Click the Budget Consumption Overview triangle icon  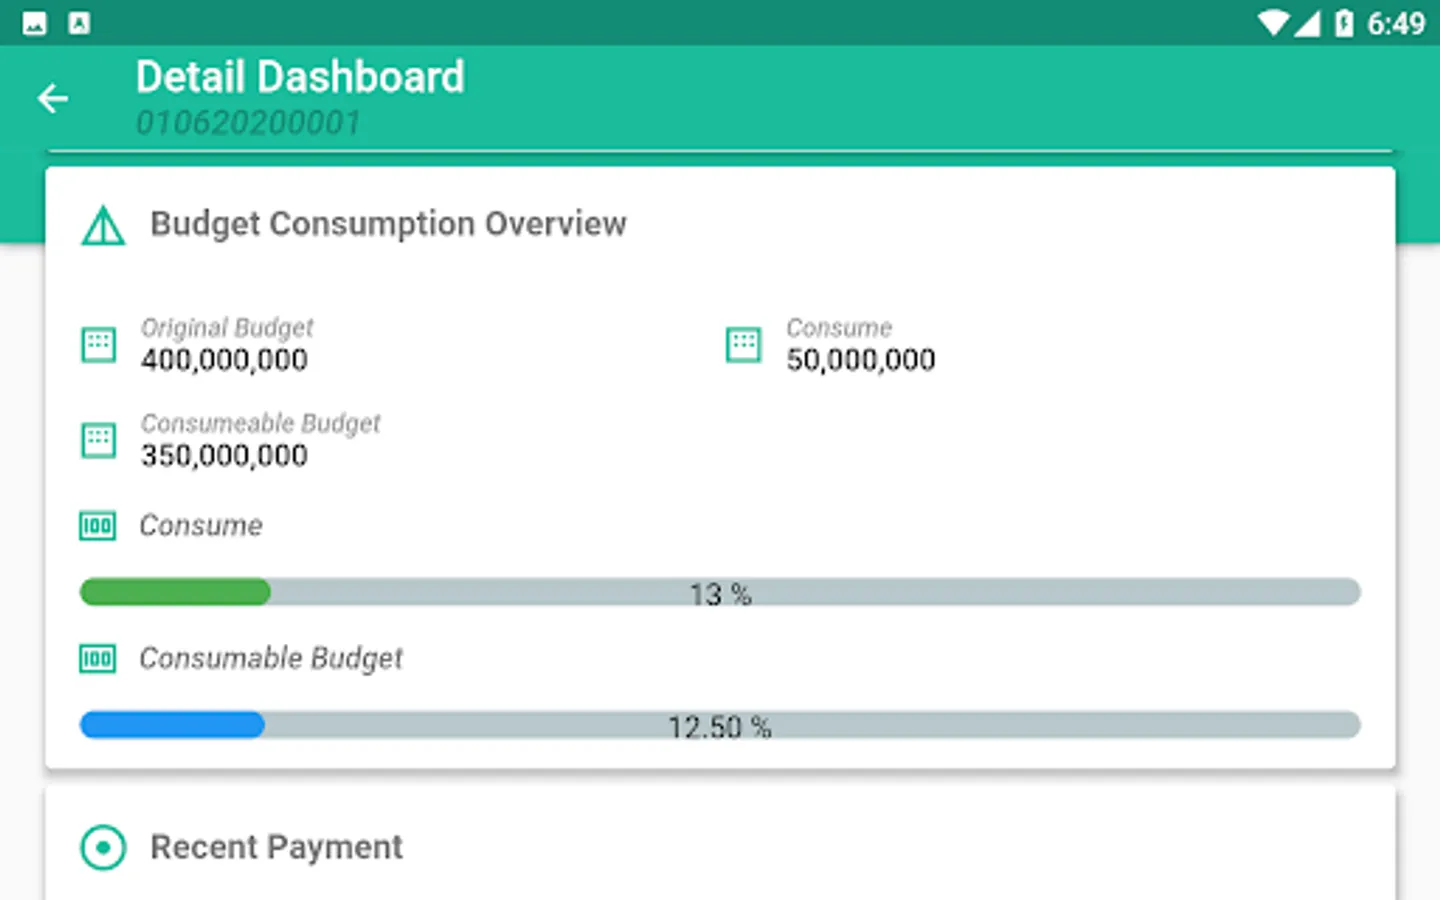(103, 226)
